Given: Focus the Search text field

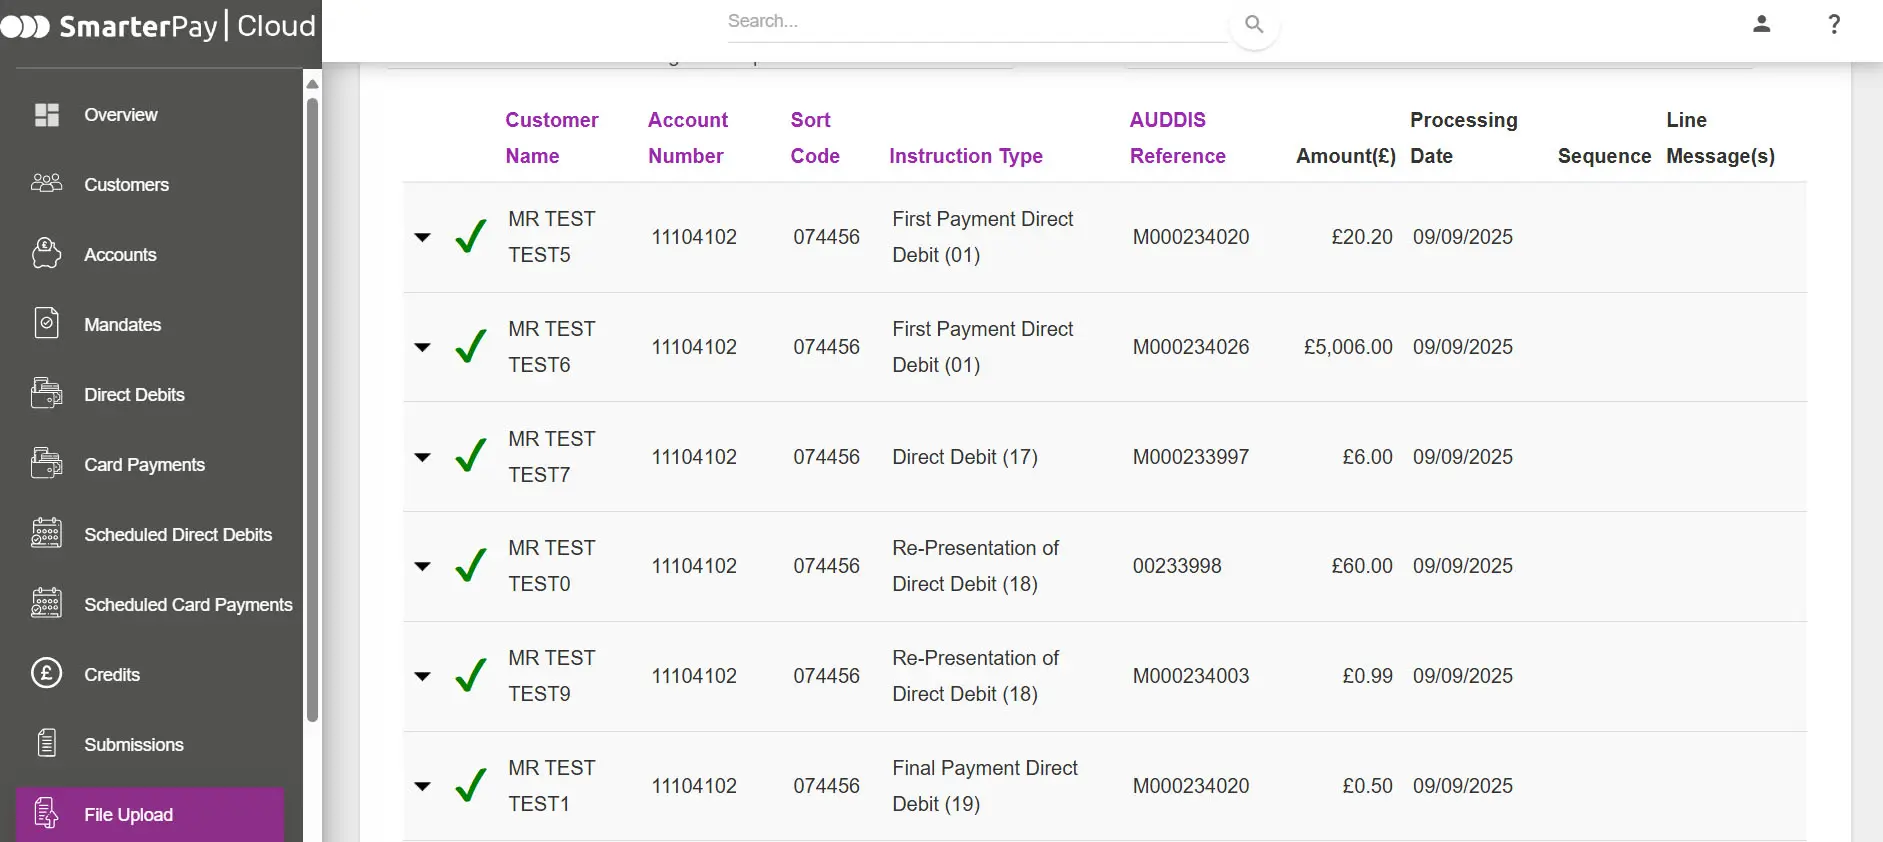Looking at the screenshot, I should coord(975,22).
